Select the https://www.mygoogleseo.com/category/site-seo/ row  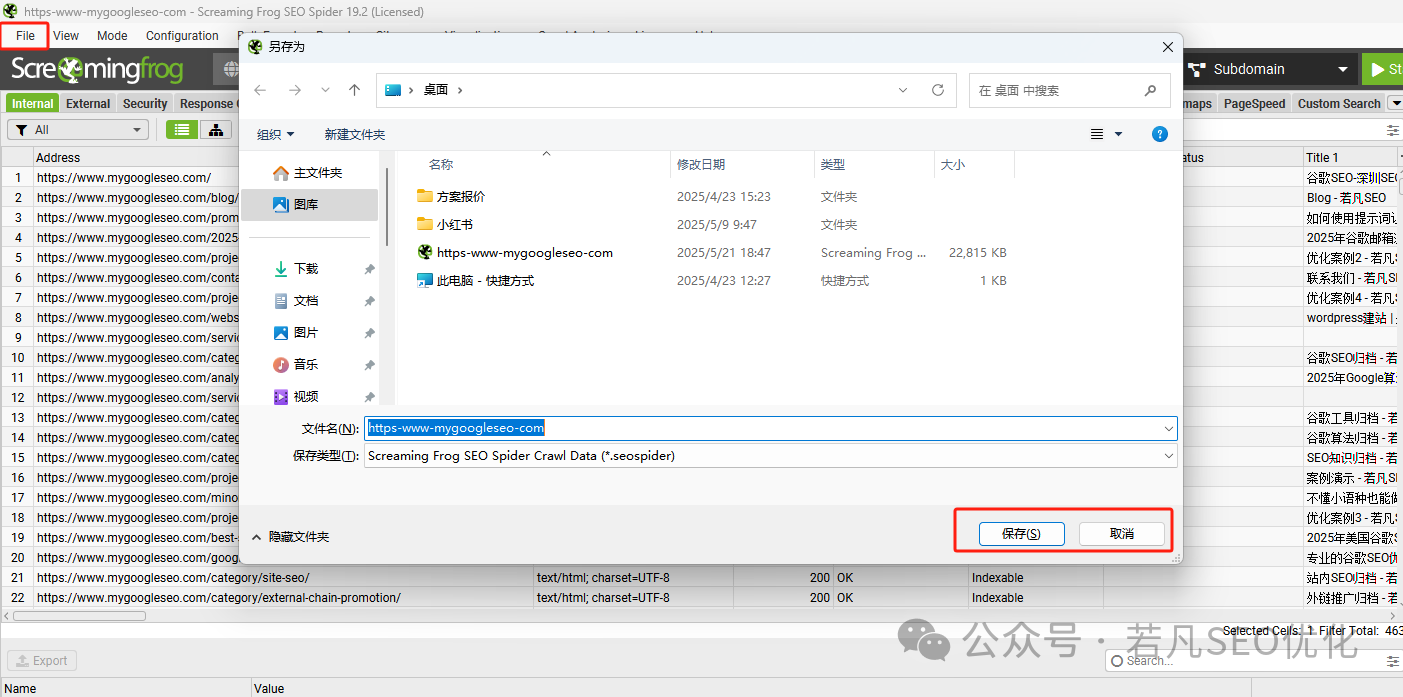tap(700, 578)
